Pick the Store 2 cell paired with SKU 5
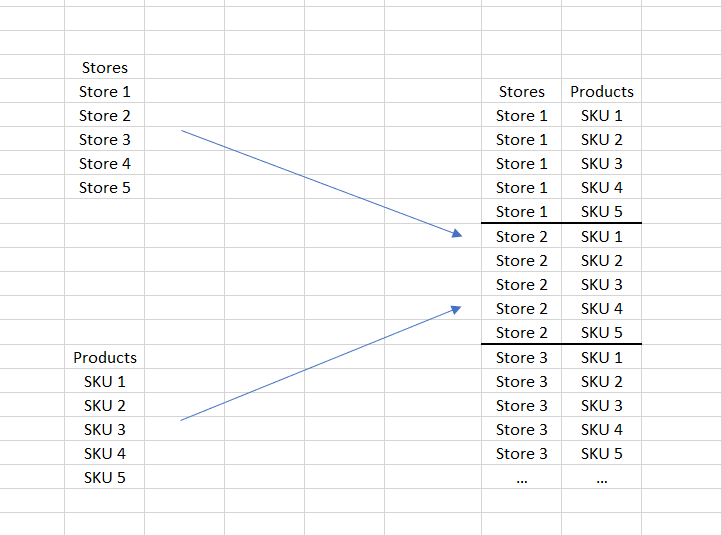722x535 pixels. 522,332
